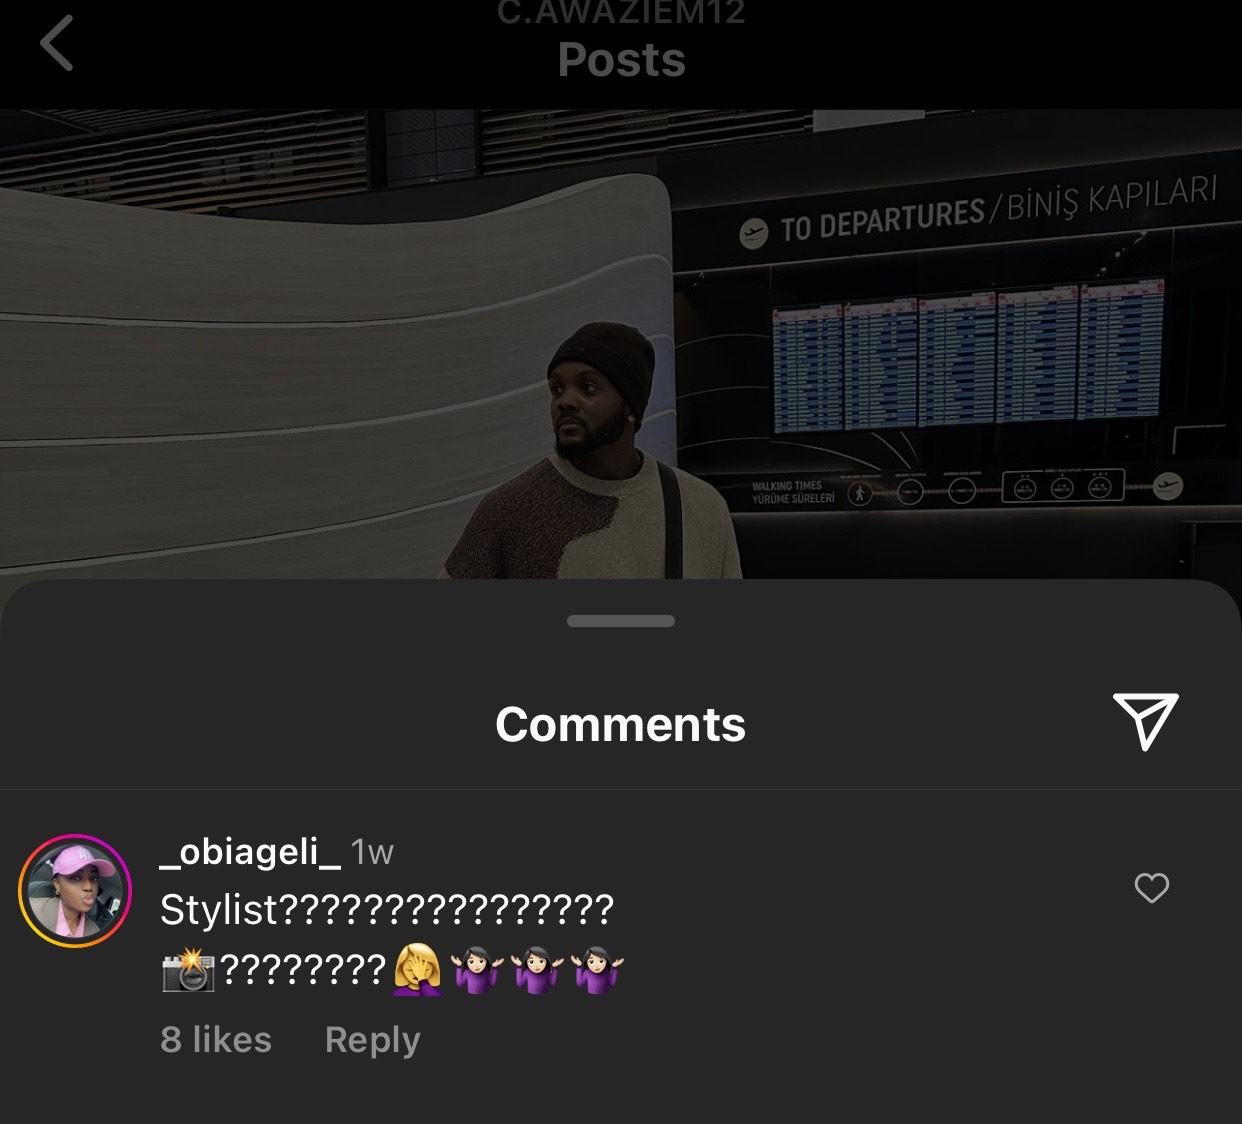The image size is (1242, 1124).
Task: Select the Stylist???? comment text
Action: click(387, 910)
